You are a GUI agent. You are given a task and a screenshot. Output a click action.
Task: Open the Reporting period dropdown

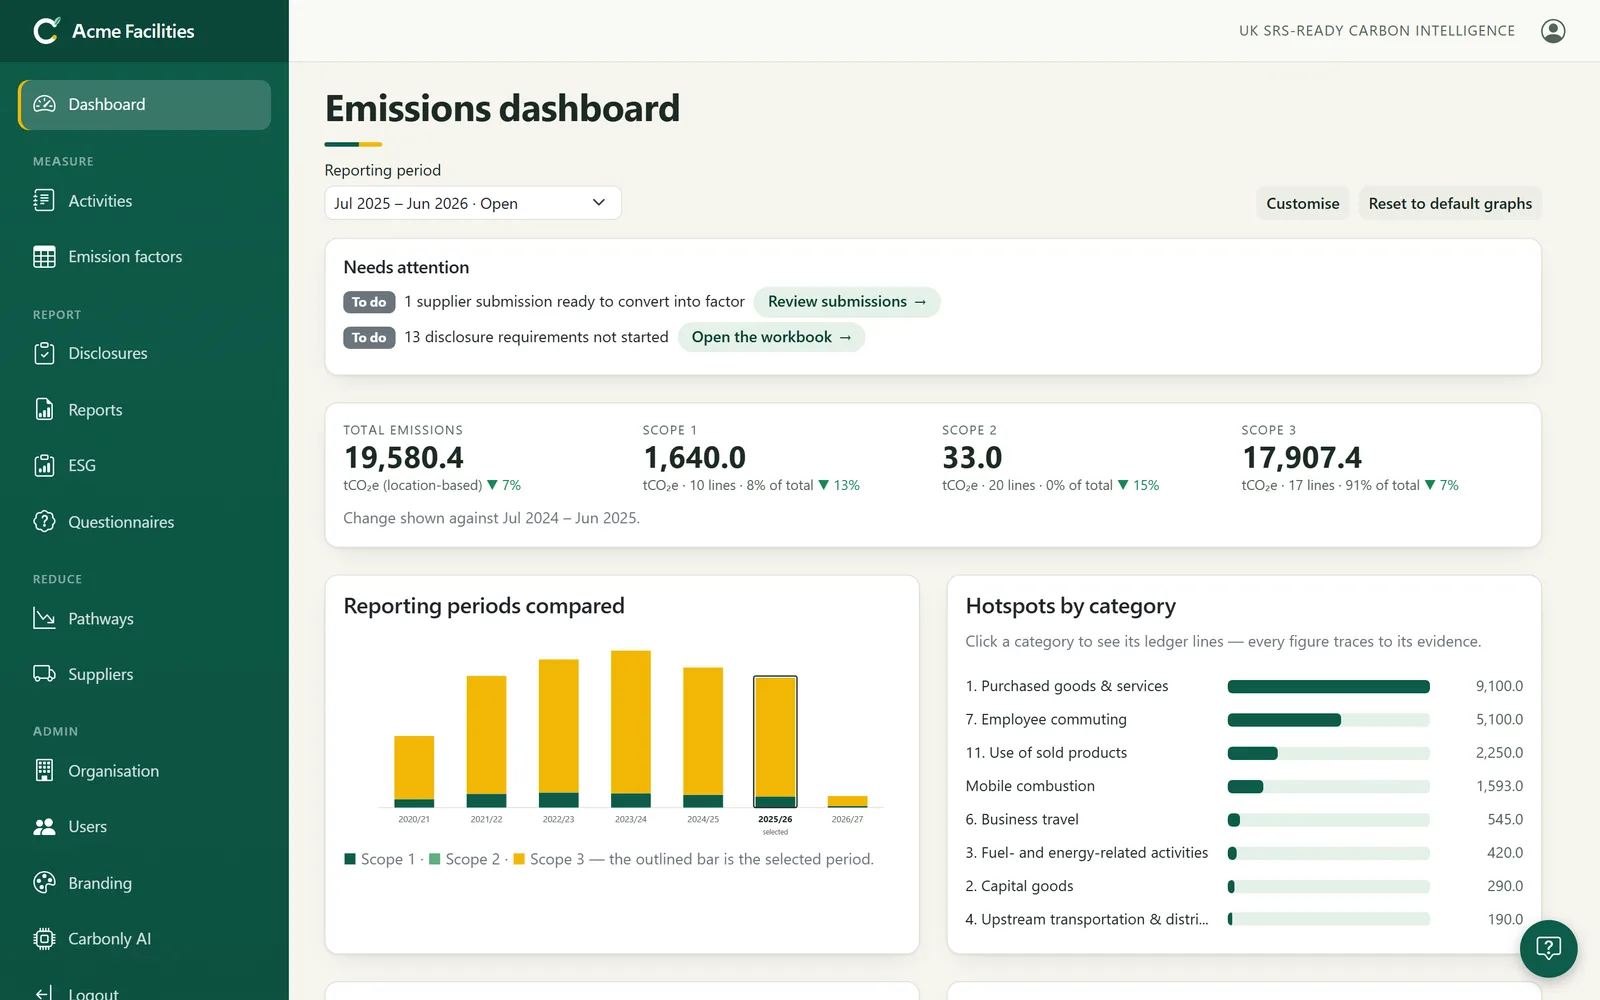473,203
